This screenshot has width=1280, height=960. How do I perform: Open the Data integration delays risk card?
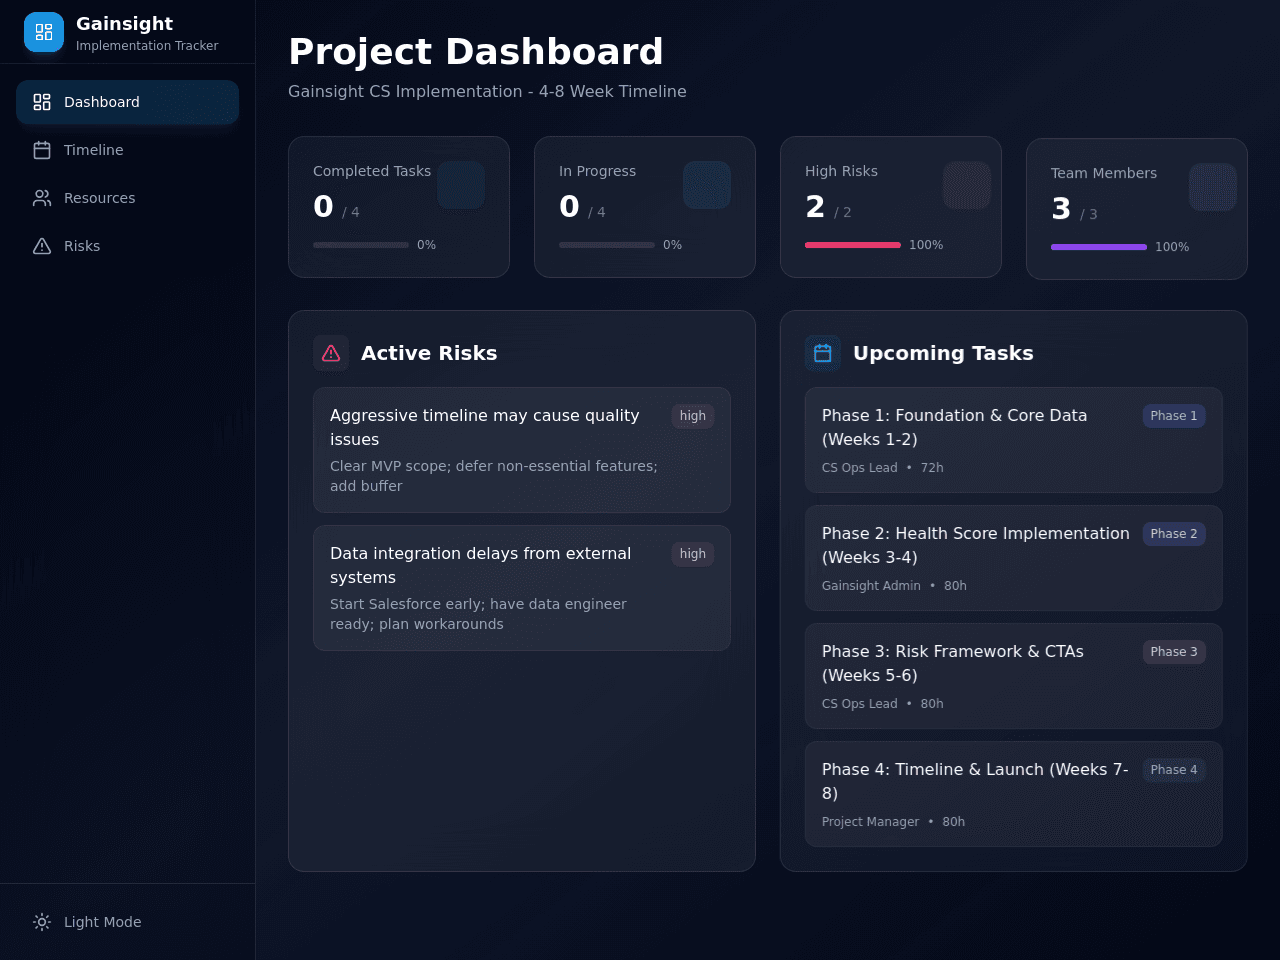coord(522,588)
